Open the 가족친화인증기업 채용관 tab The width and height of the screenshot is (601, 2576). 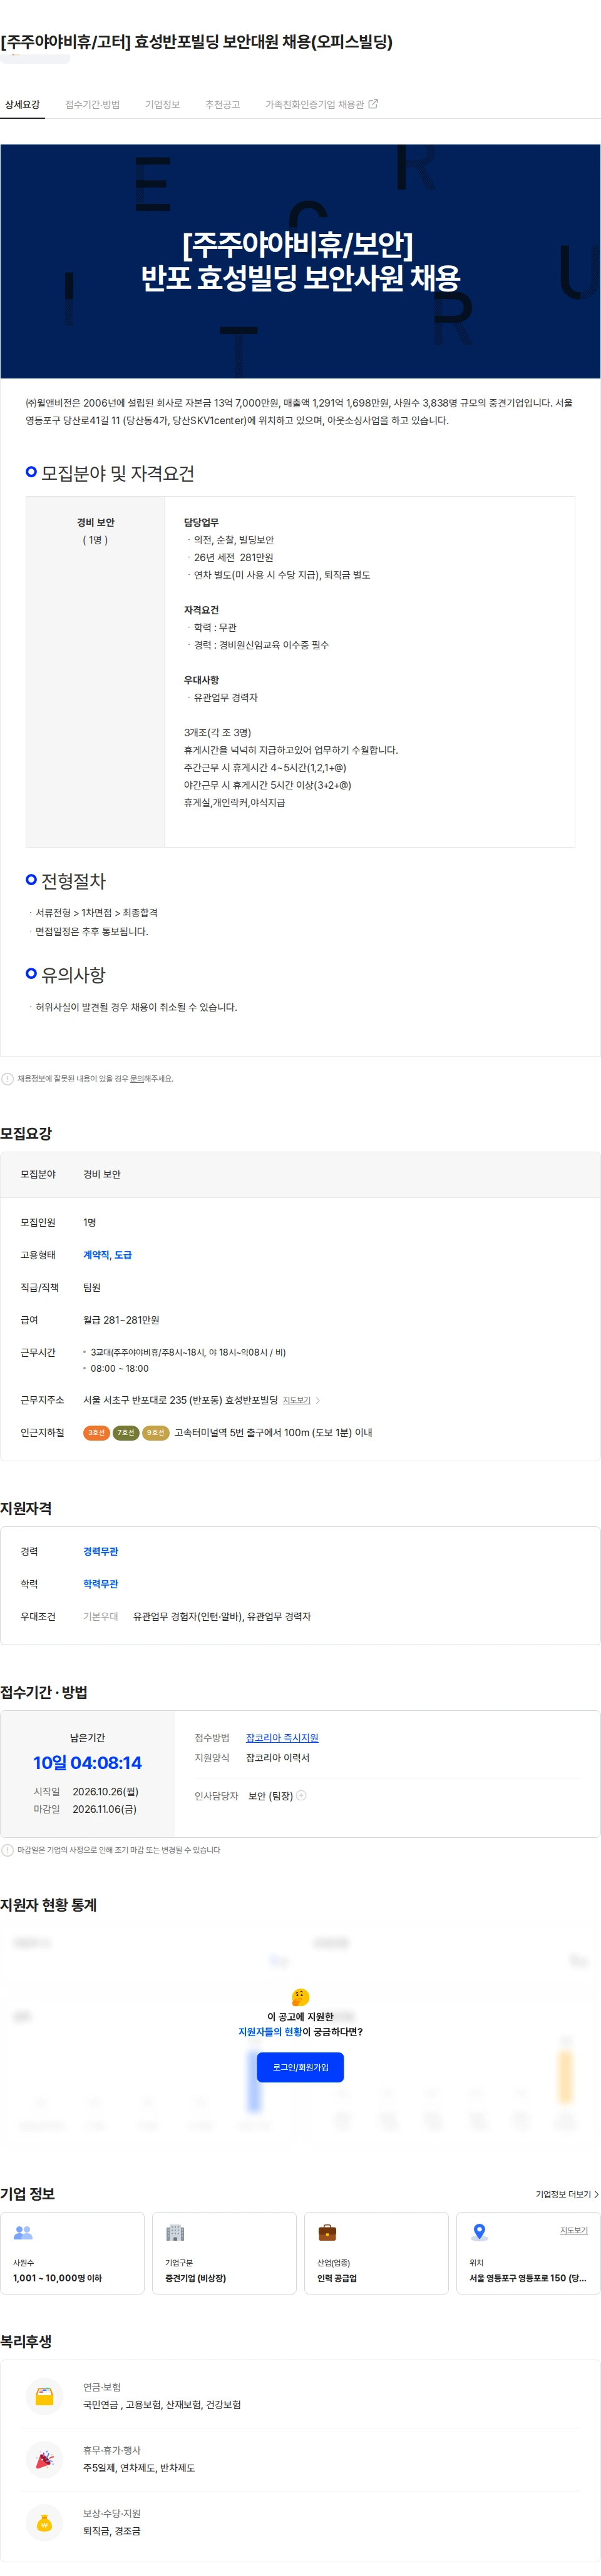(321, 104)
